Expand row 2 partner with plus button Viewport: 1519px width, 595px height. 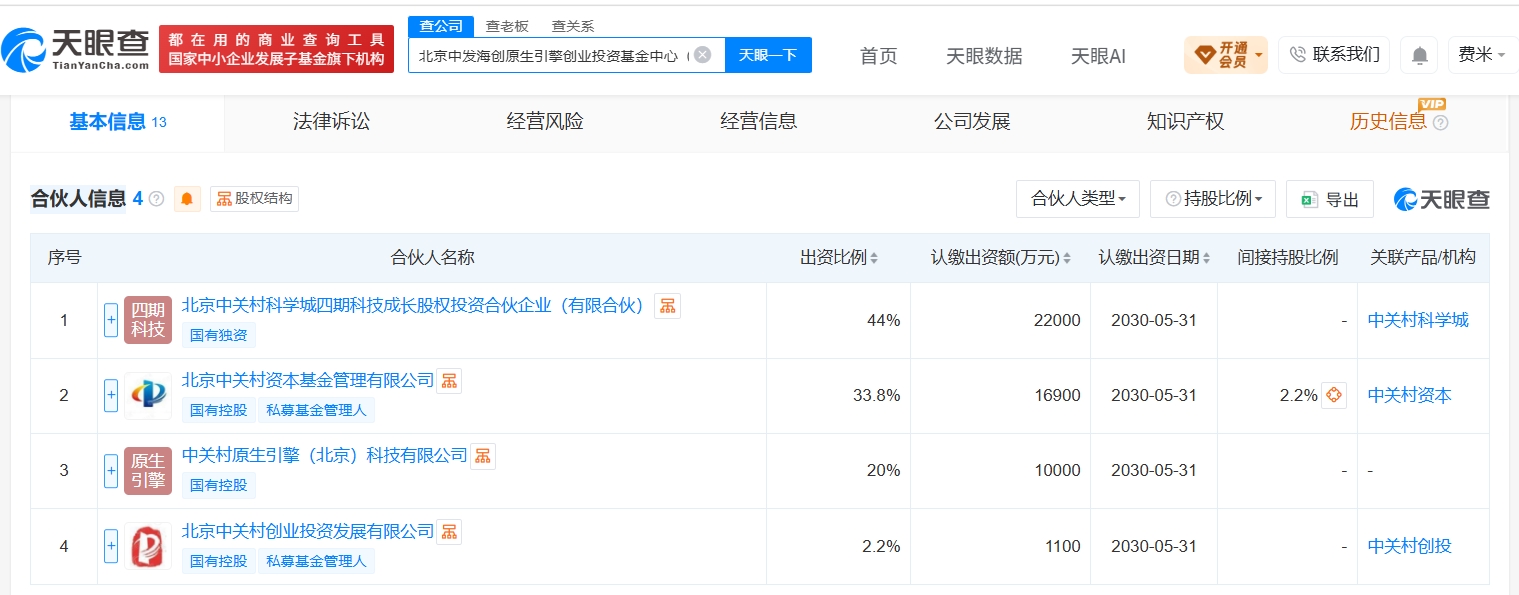coord(111,396)
